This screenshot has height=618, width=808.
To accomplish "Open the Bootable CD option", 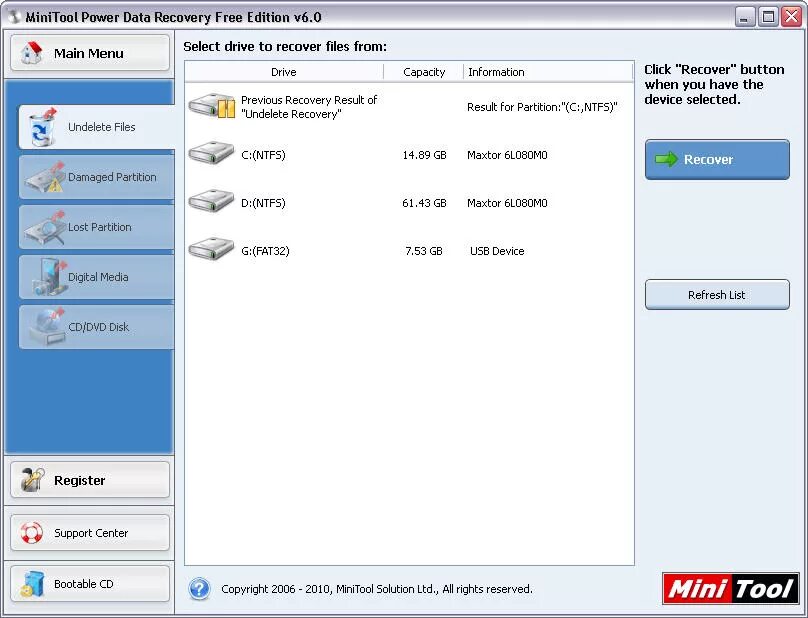I will 90,584.
